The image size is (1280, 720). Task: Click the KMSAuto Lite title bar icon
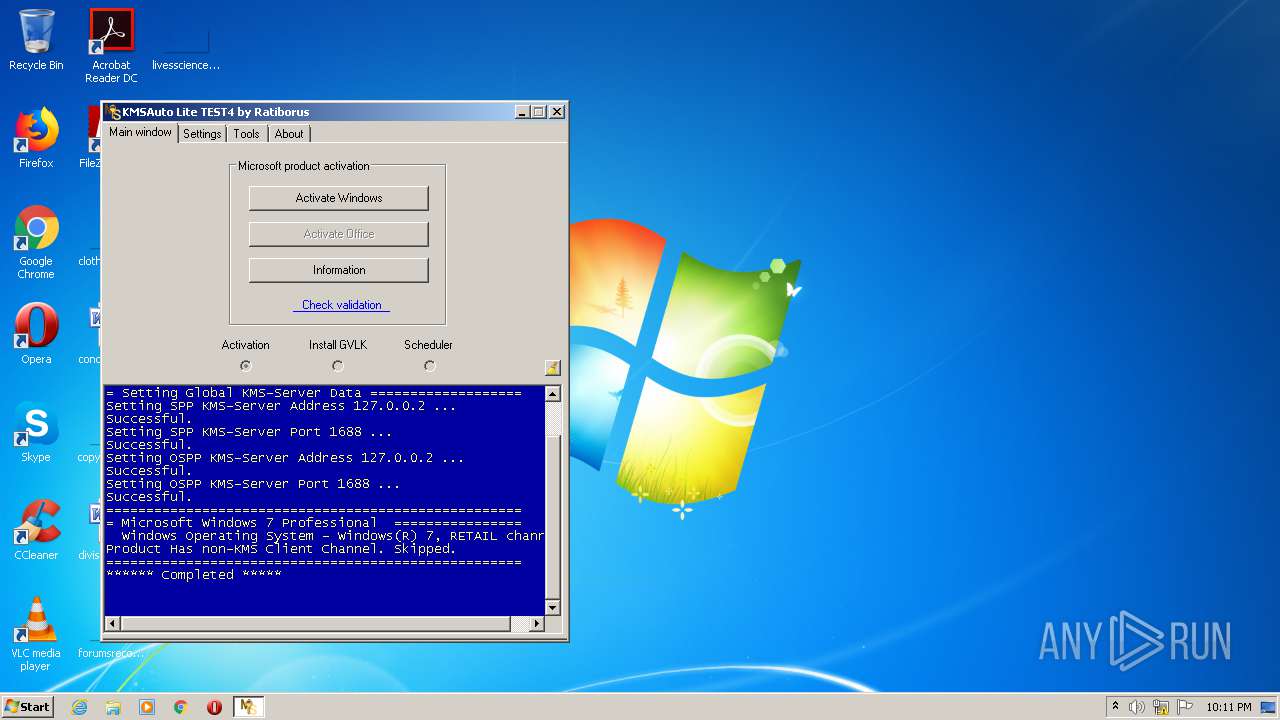pos(114,112)
